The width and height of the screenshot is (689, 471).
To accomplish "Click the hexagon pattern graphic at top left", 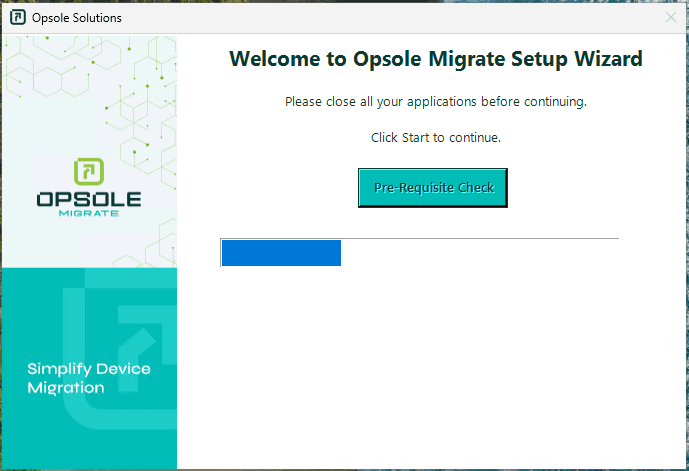I will (60, 80).
